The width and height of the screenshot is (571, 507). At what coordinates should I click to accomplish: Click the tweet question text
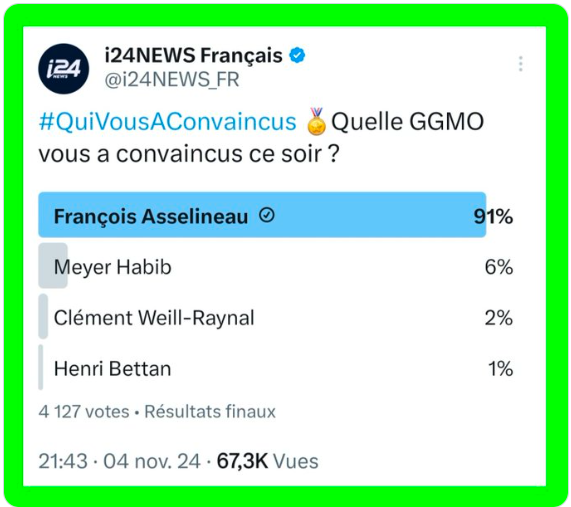pos(261,137)
